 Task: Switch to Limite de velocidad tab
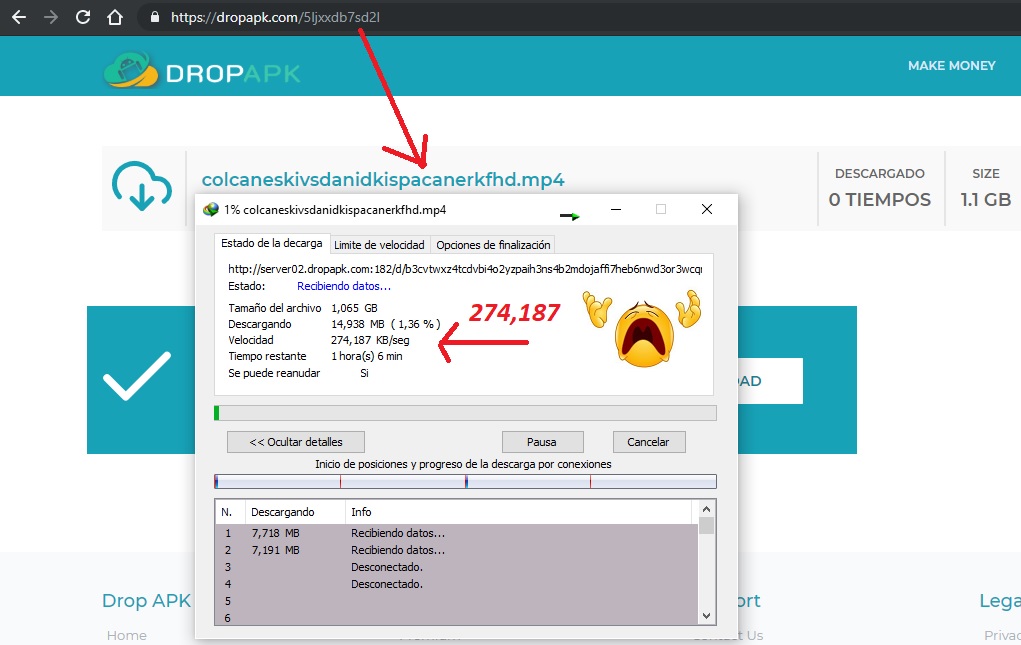(379, 245)
